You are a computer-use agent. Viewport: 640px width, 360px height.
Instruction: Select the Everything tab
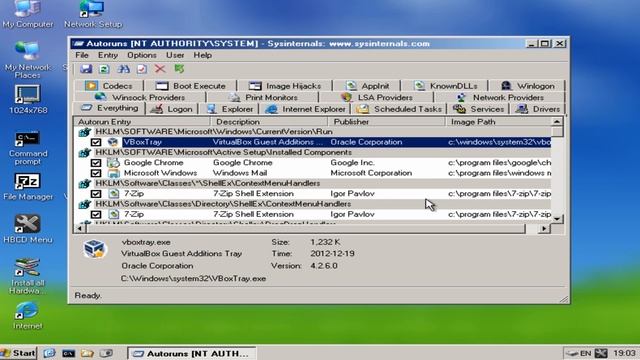(x=109, y=108)
